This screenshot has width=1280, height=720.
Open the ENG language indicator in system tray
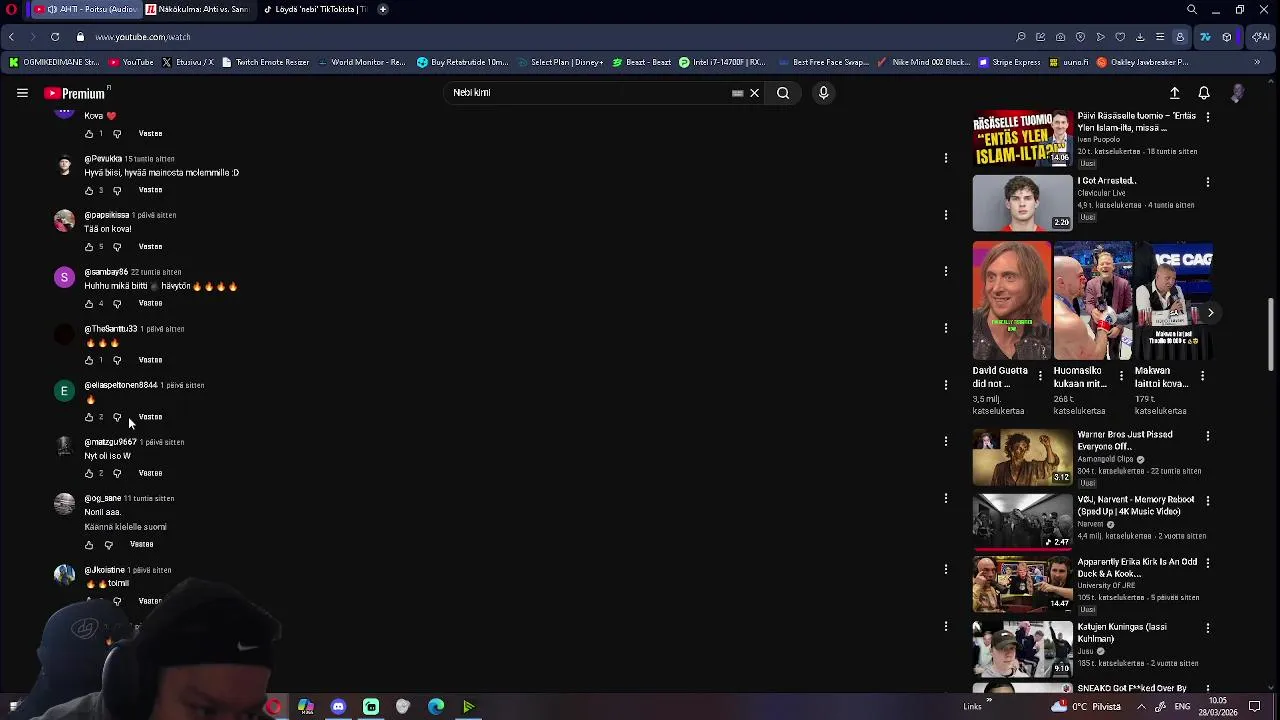click(1182, 707)
